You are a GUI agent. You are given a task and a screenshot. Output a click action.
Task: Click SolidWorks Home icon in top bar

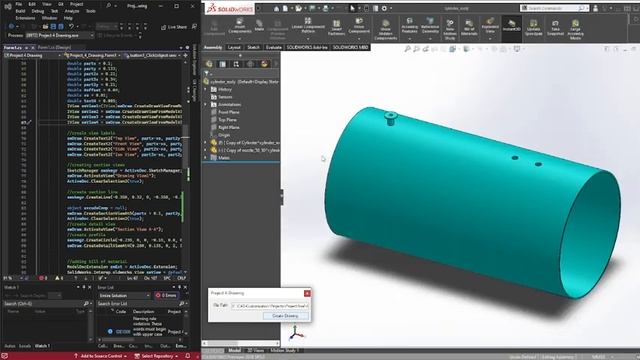[x=276, y=8]
